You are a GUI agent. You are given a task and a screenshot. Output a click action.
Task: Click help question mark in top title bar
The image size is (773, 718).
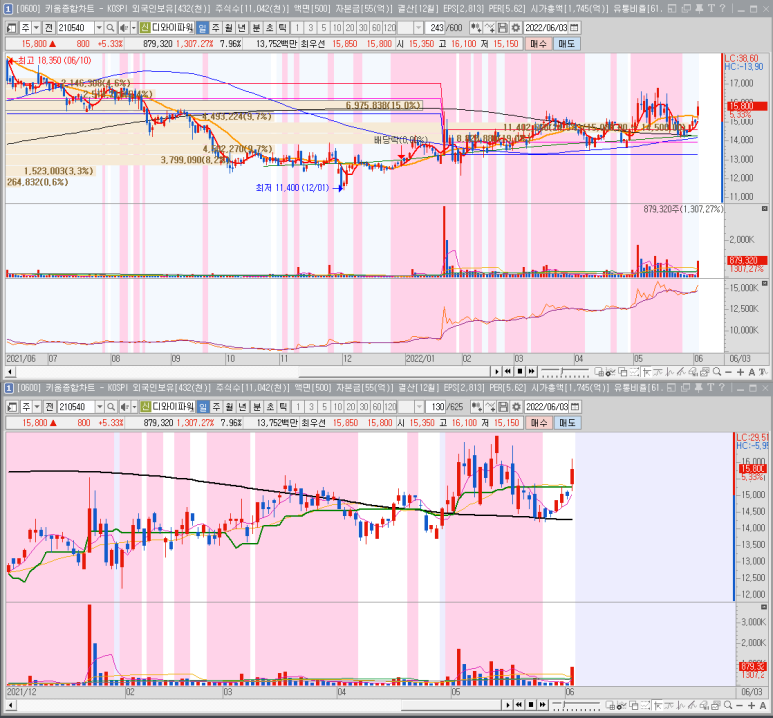pyautogui.click(x=723, y=8)
